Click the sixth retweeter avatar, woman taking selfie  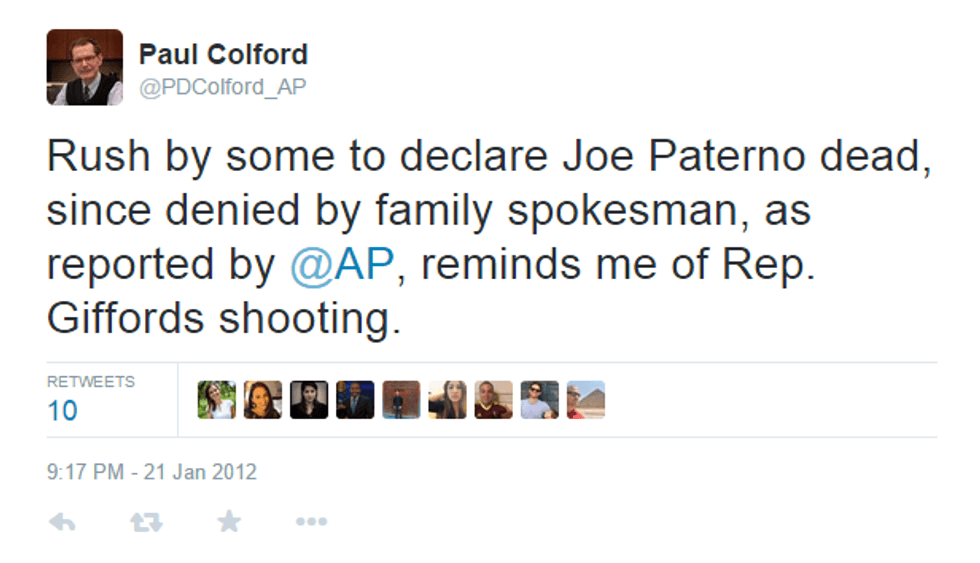(x=447, y=400)
